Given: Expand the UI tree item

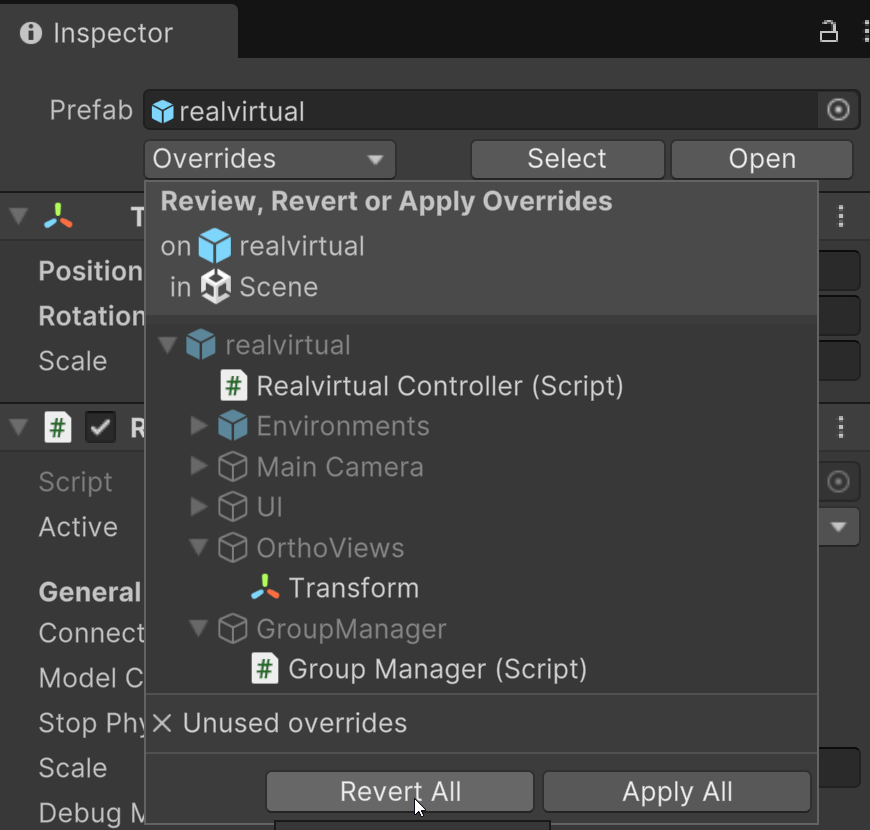Looking at the screenshot, I should [x=199, y=507].
